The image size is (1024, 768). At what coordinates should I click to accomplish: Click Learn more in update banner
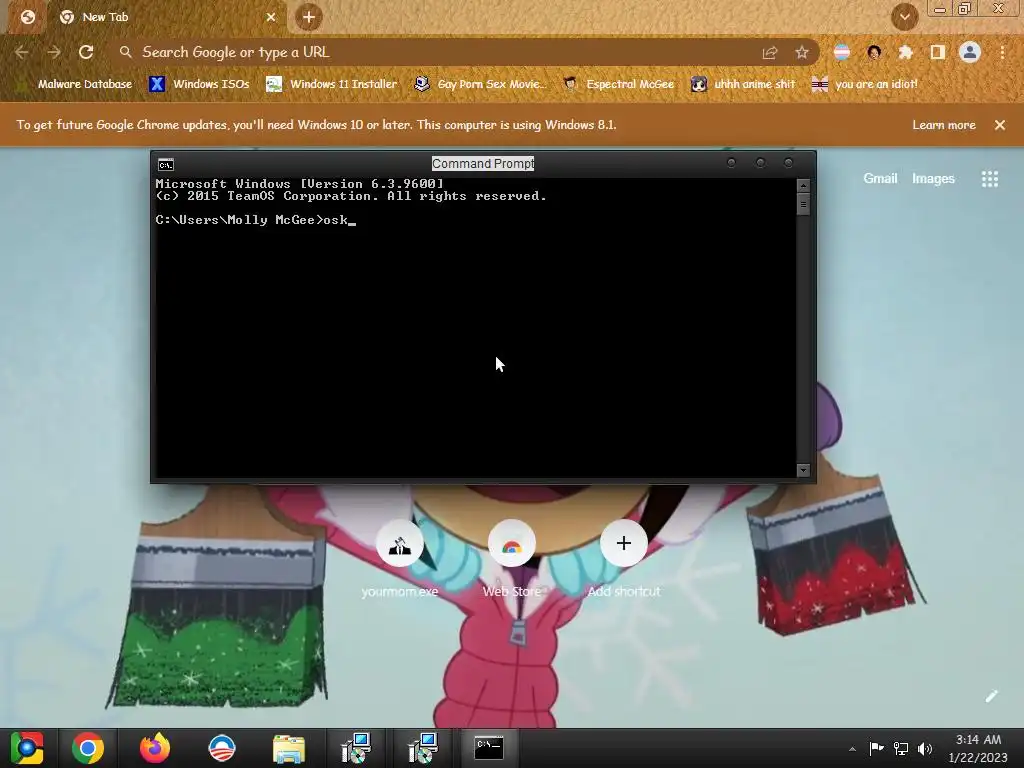944,125
